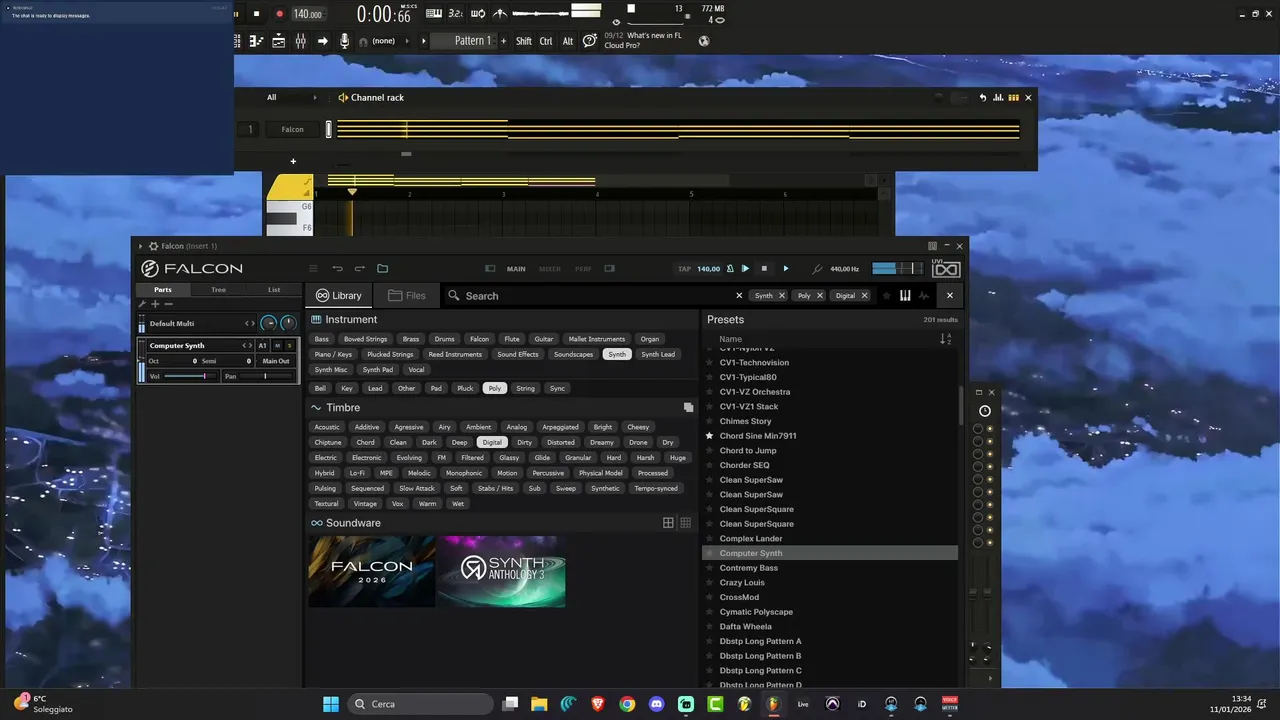Click the FL Studio stop button
This screenshot has height=720, width=1280.
(x=256, y=14)
